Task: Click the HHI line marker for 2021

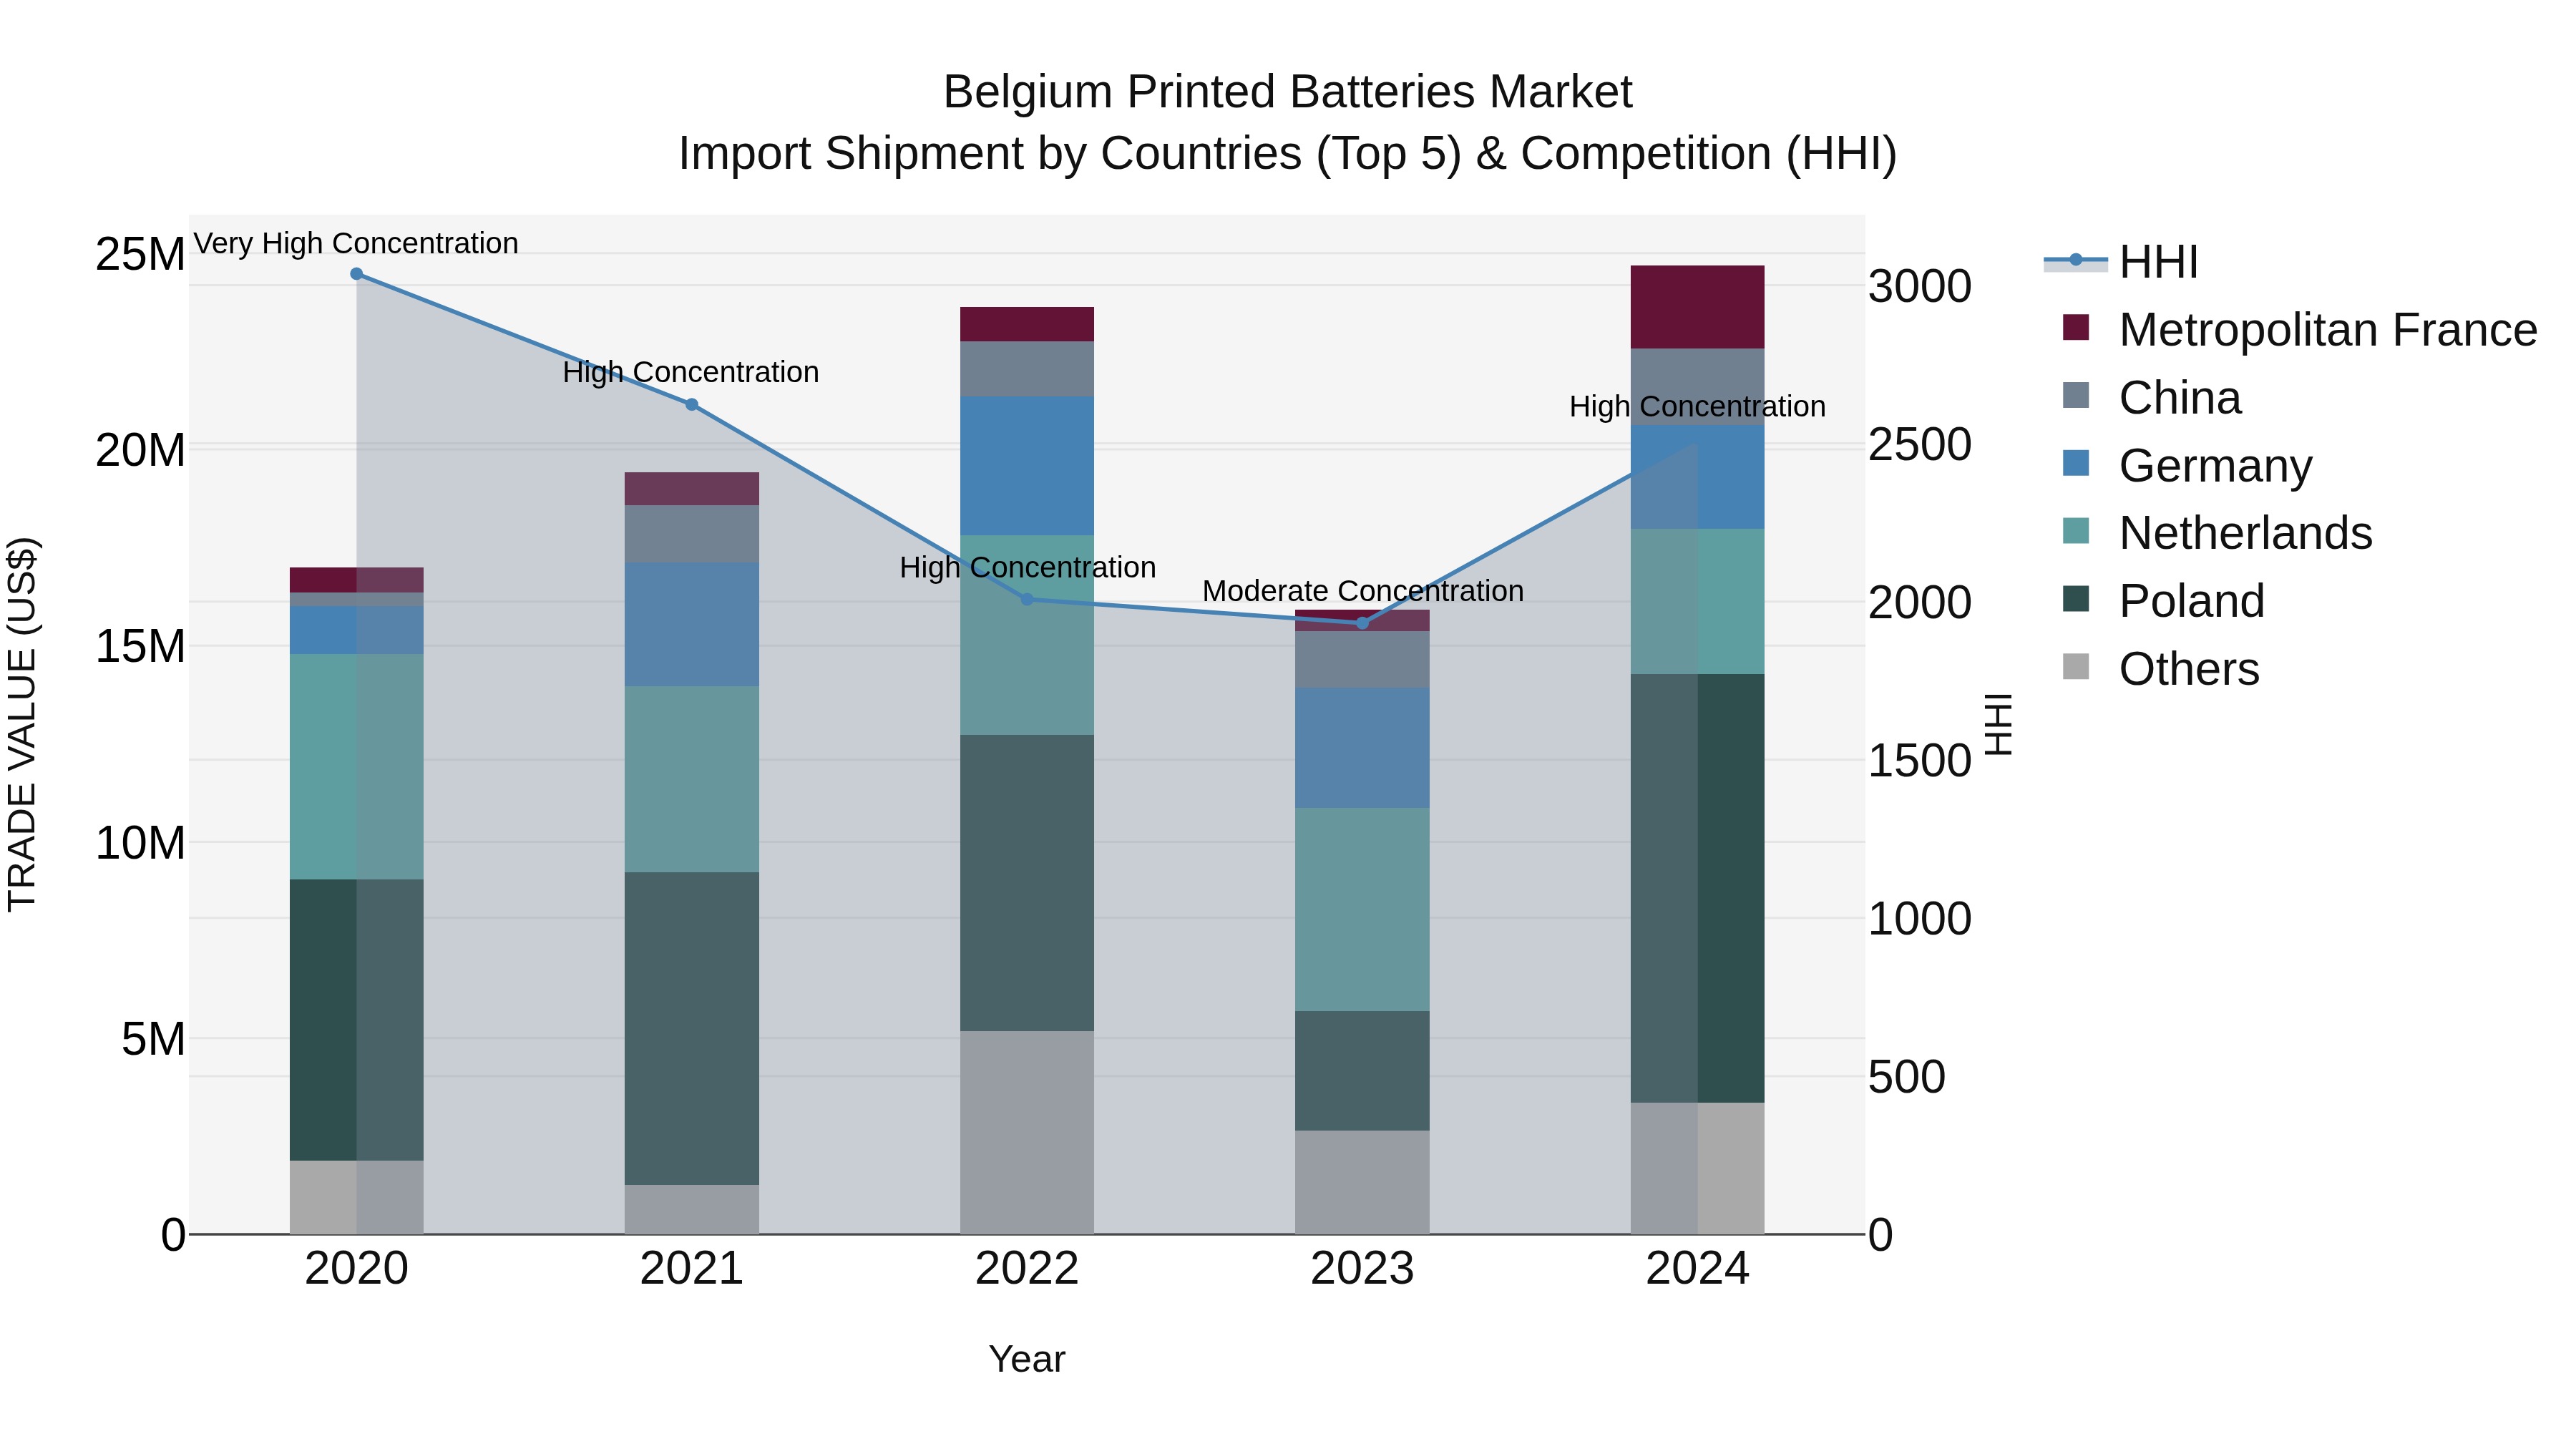Action: pyautogui.click(x=692, y=405)
